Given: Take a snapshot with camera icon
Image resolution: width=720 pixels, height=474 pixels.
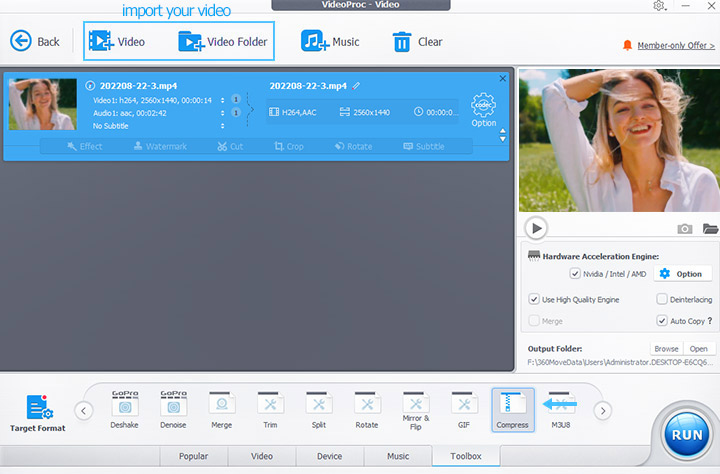Looking at the screenshot, I should point(685,228).
